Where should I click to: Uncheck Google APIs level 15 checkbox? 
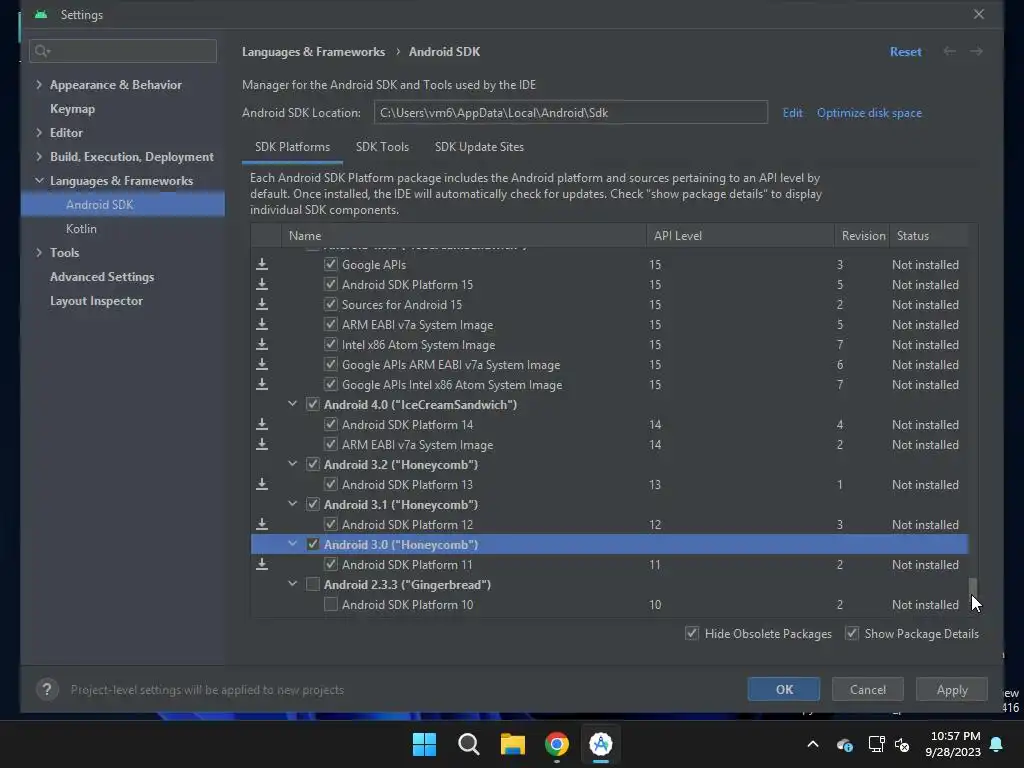[x=330, y=264]
